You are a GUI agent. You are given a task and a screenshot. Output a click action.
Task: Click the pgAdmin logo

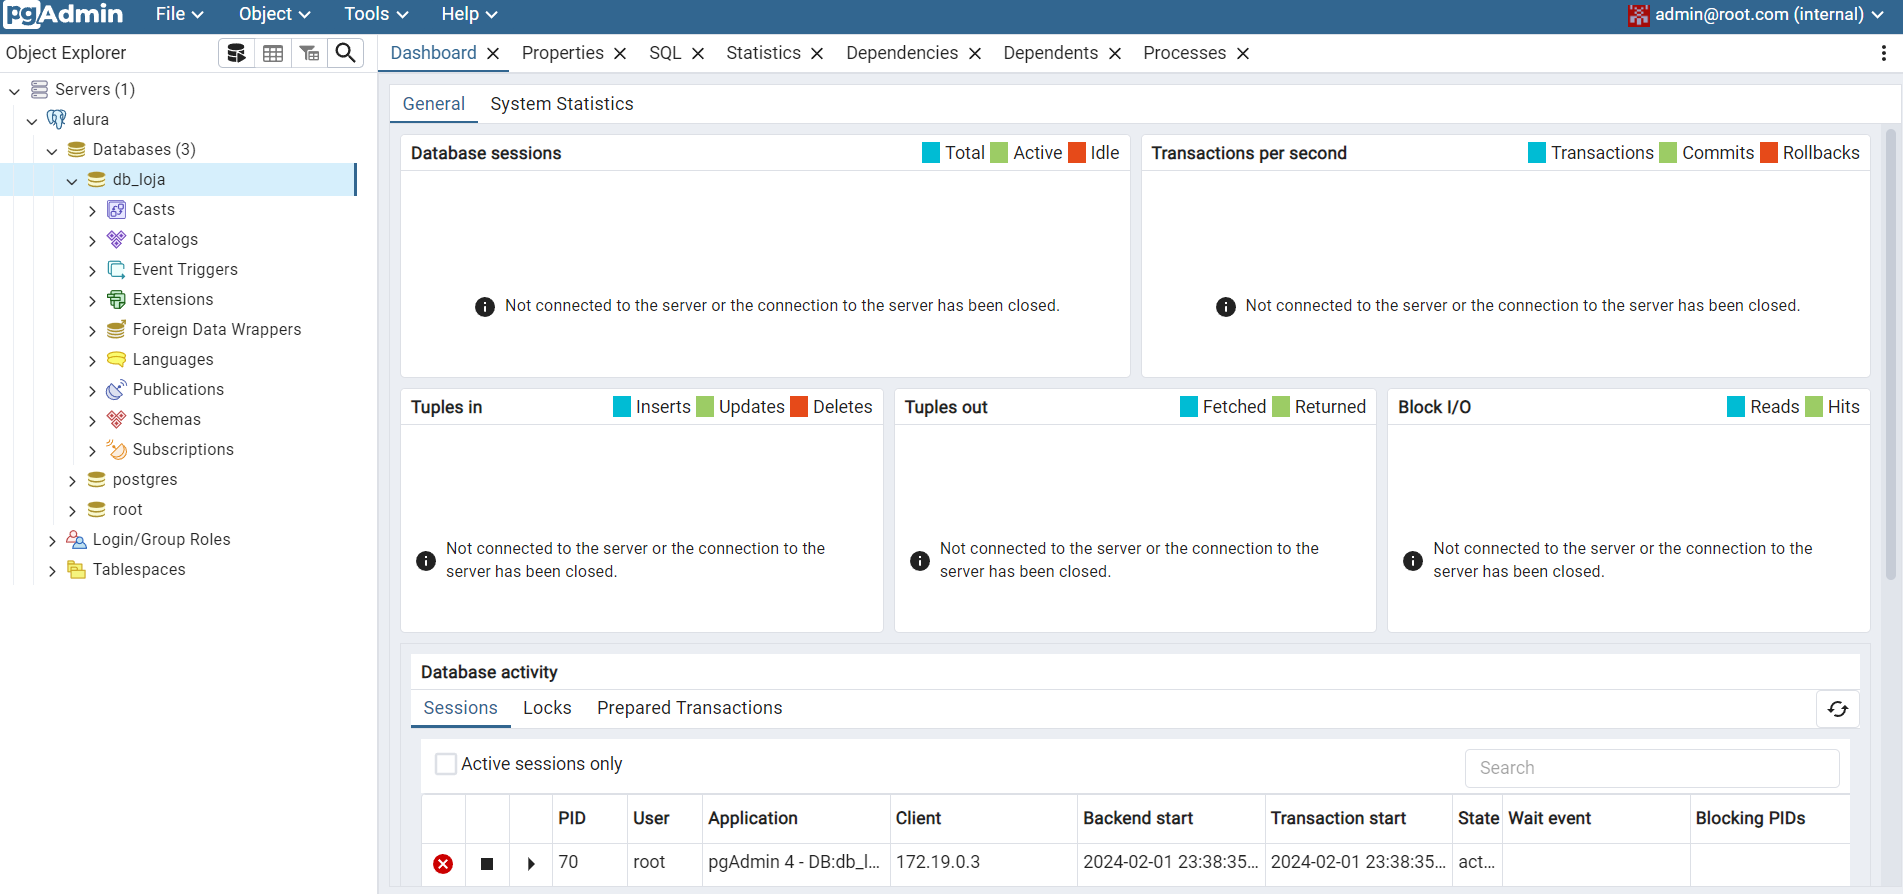point(63,14)
